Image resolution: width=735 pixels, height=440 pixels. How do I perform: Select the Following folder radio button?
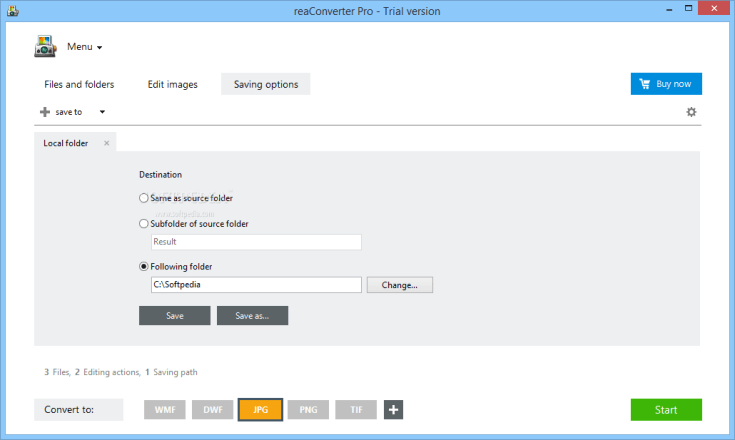coord(143,267)
